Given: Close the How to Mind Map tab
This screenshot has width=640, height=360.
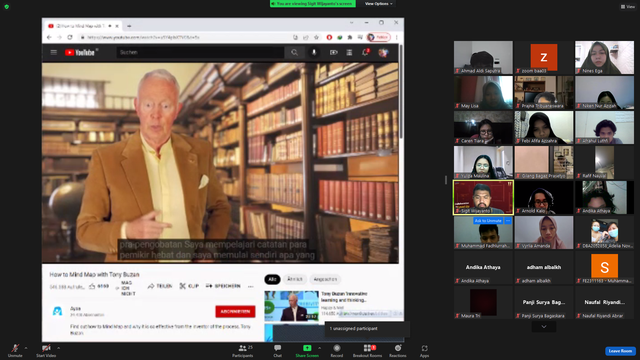Looking at the screenshot, I should [117, 26].
